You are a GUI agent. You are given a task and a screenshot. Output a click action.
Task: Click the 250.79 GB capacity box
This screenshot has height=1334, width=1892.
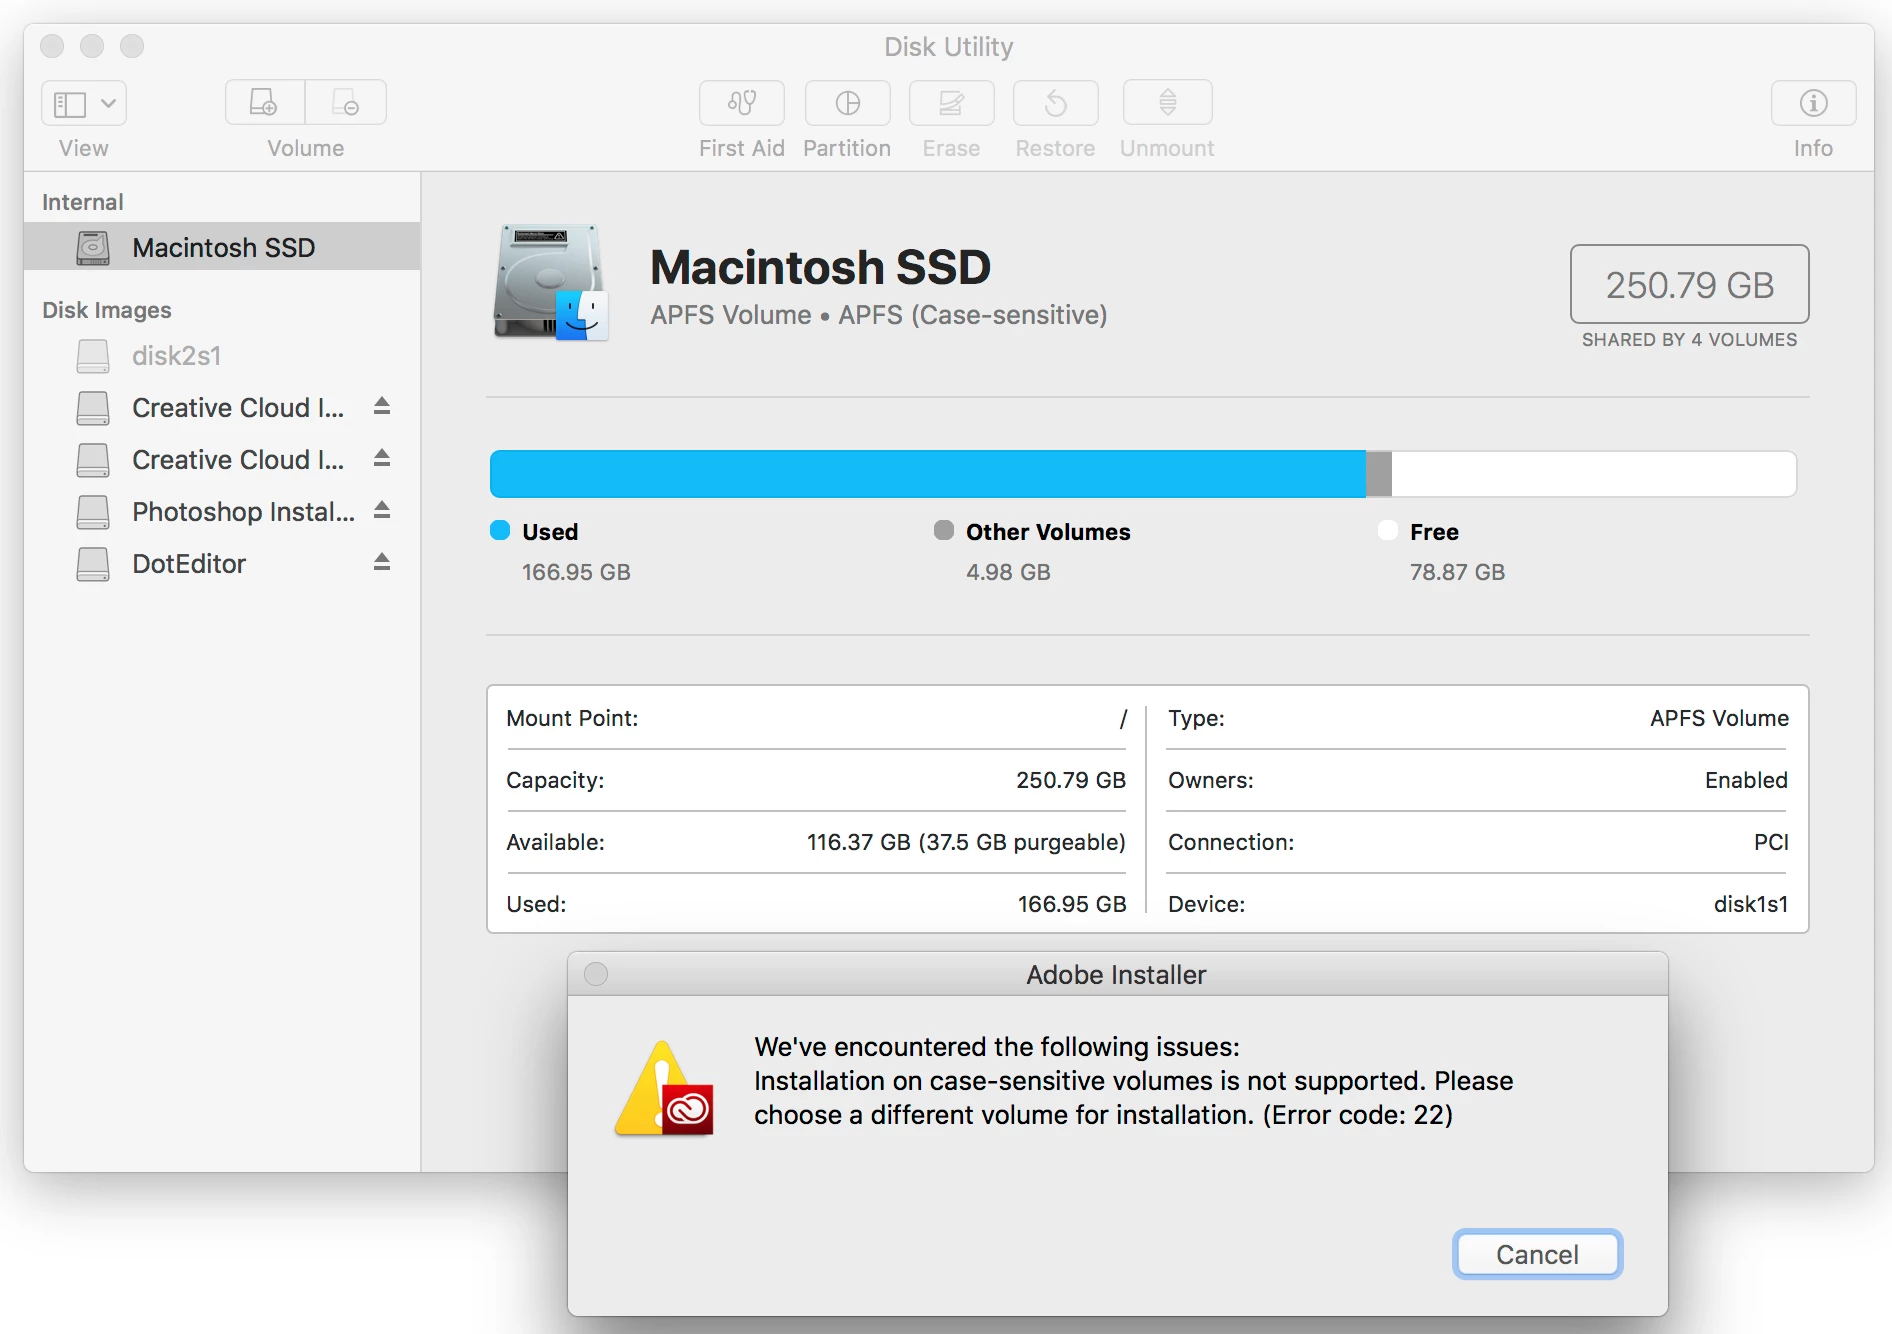(1689, 284)
